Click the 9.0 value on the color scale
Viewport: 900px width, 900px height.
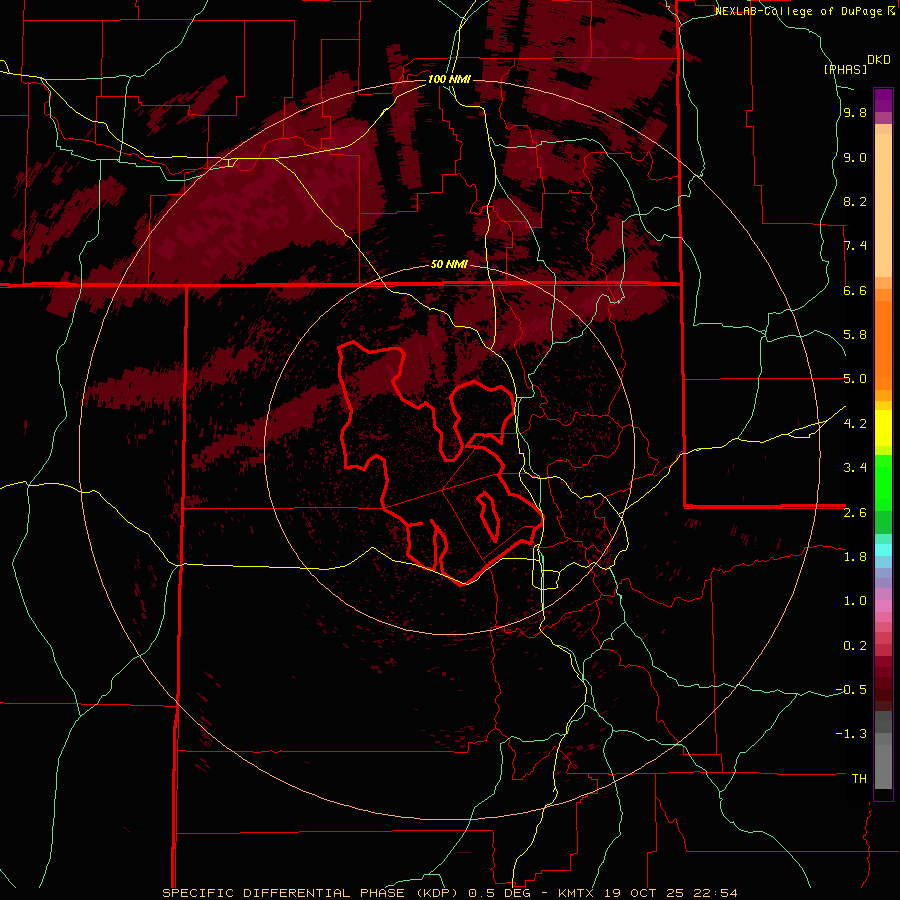(x=855, y=158)
